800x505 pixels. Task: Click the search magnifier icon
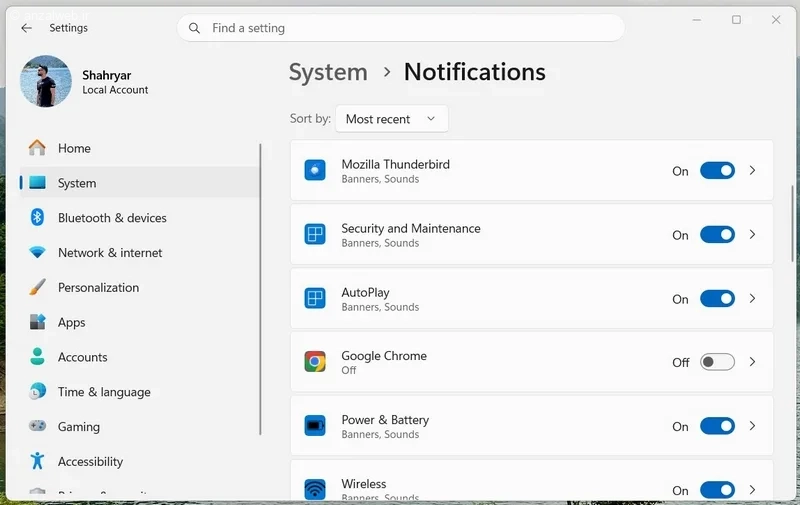click(x=194, y=28)
